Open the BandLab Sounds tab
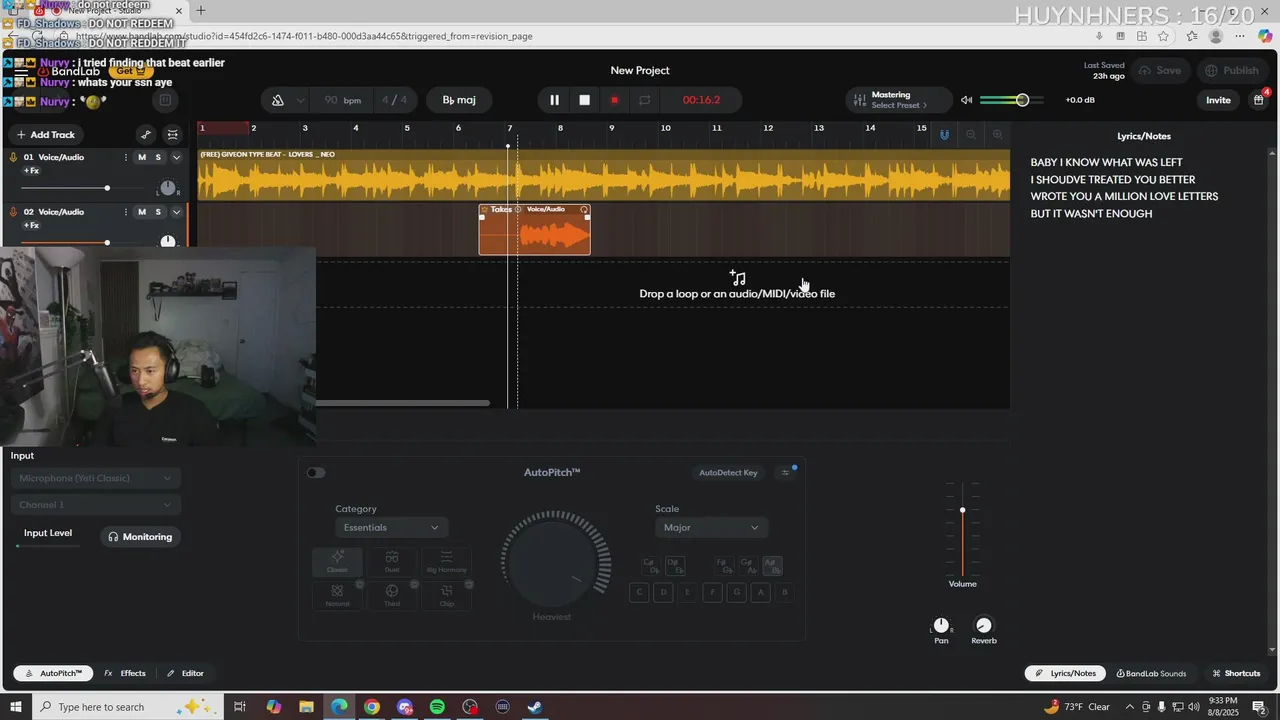 (x=1152, y=673)
